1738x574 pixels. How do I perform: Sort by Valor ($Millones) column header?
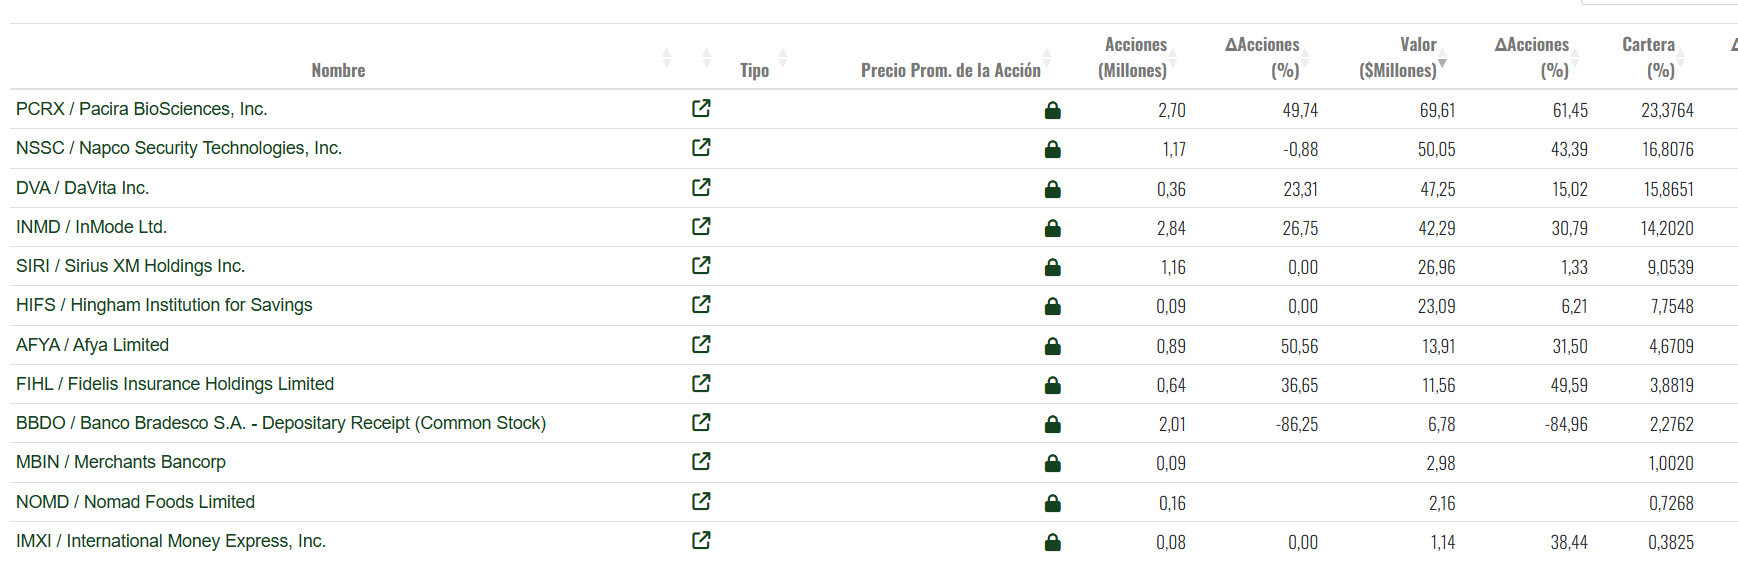point(1400,58)
